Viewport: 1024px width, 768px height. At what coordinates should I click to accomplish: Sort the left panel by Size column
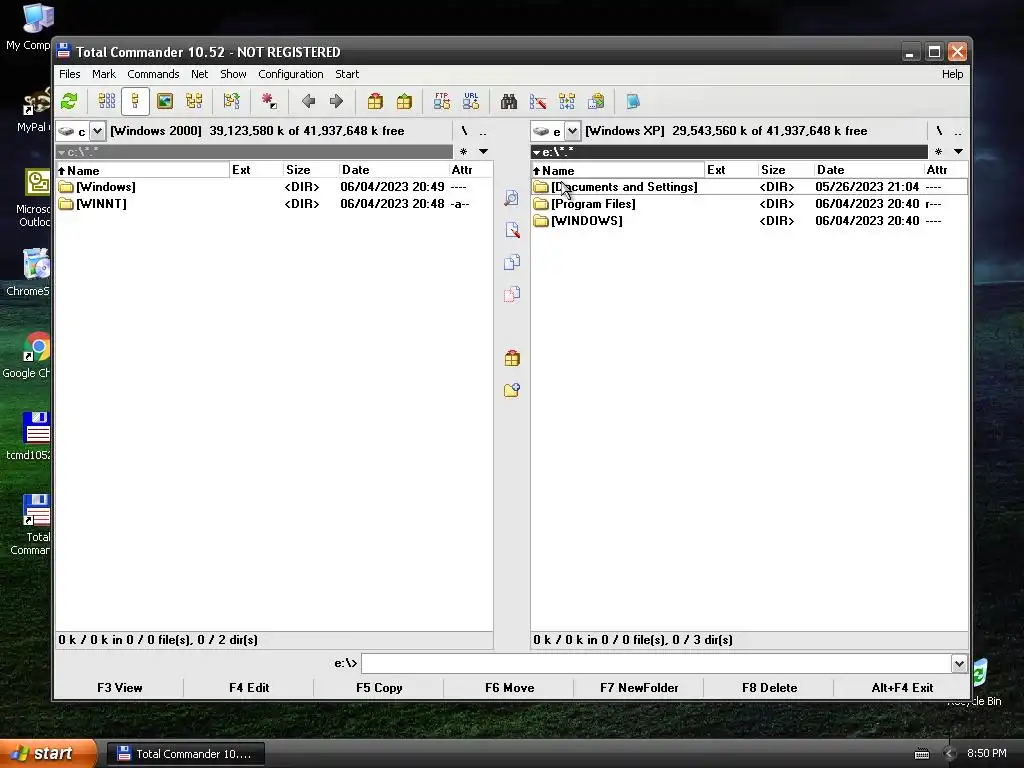pos(311,170)
